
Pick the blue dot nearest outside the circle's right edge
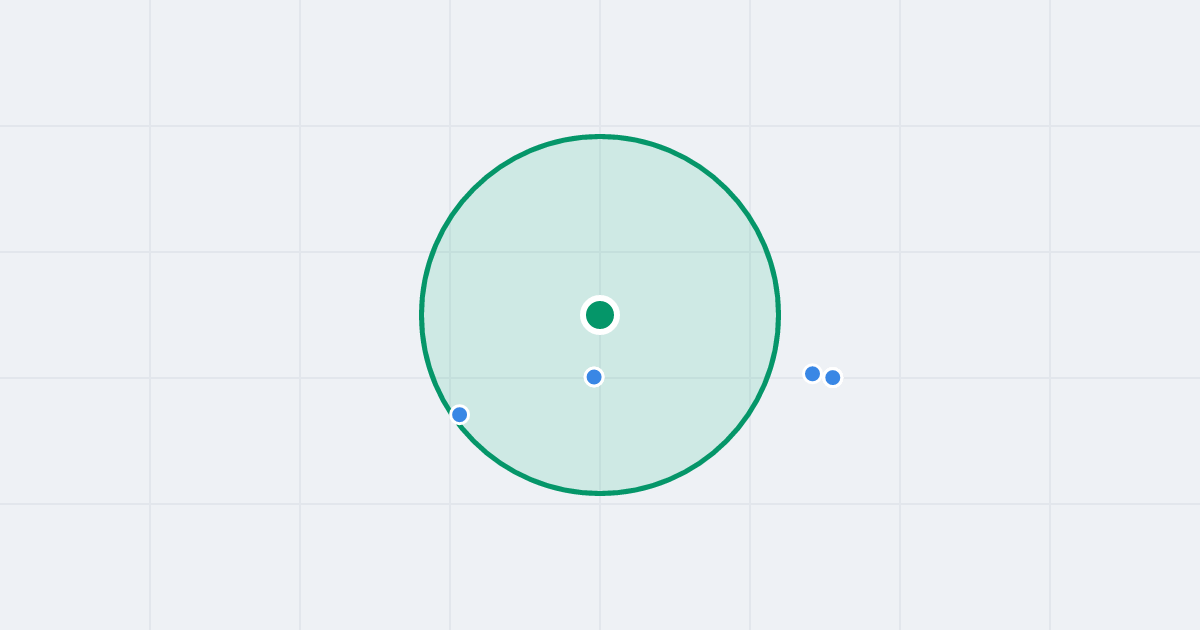click(813, 374)
